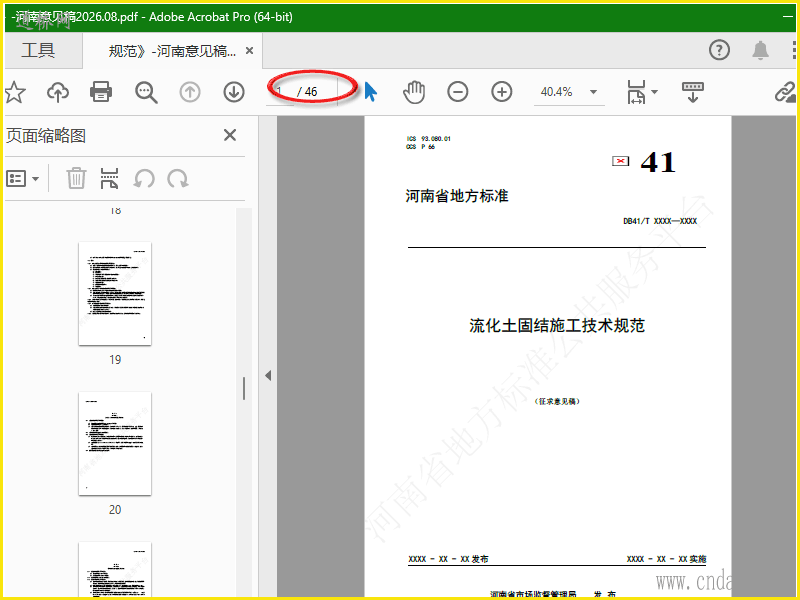
Task: Close the 规范》-河南意见稿 document tab
Action: click(249, 51)
